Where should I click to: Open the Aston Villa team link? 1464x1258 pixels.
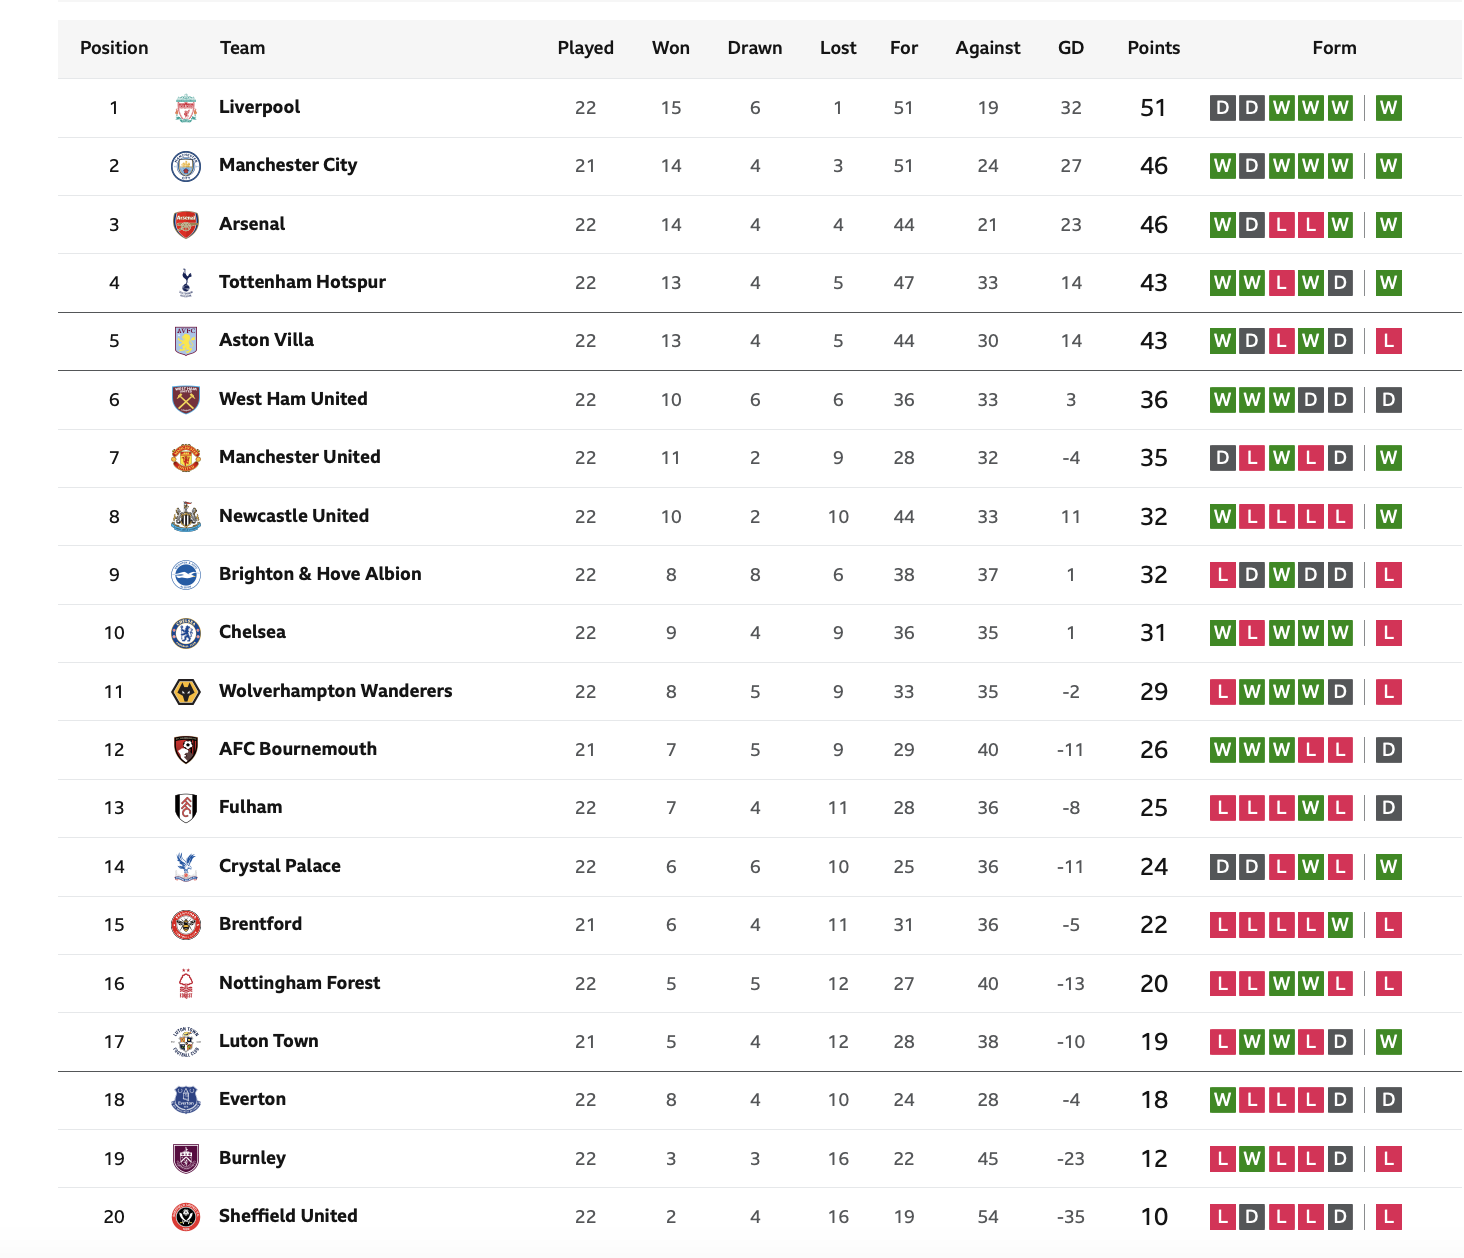pos(266,340)
